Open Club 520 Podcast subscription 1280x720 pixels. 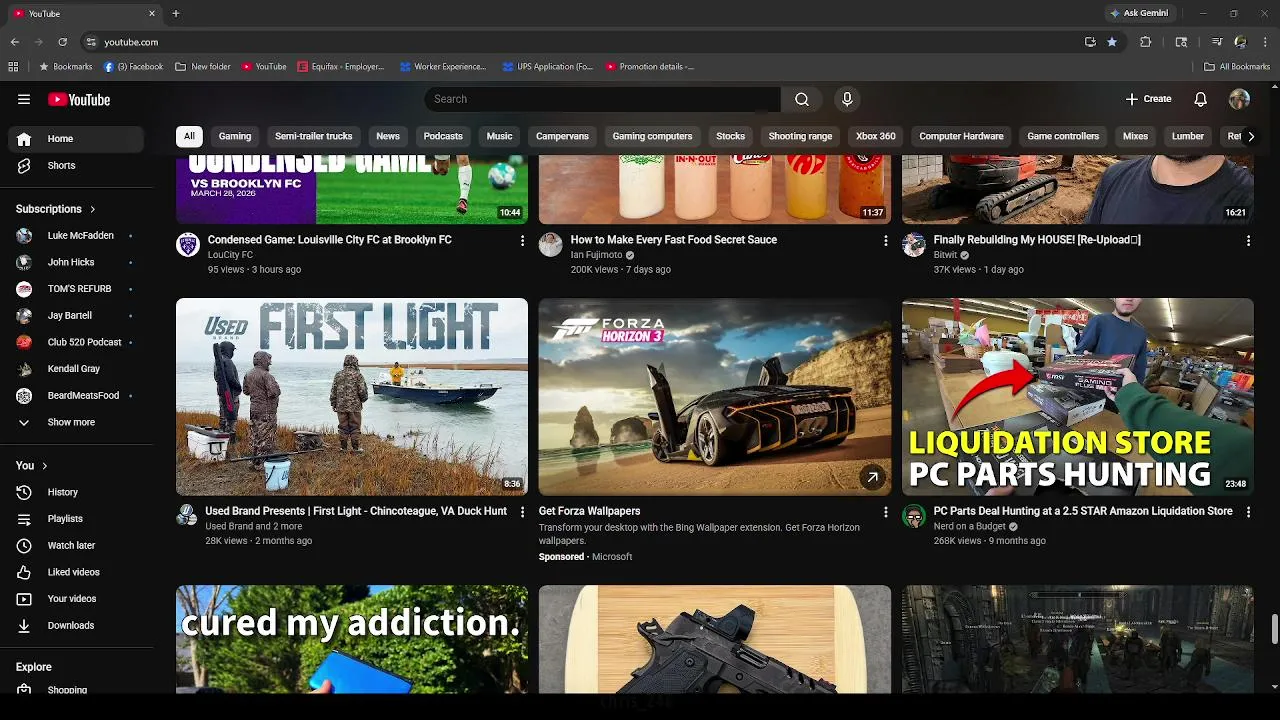76,342
